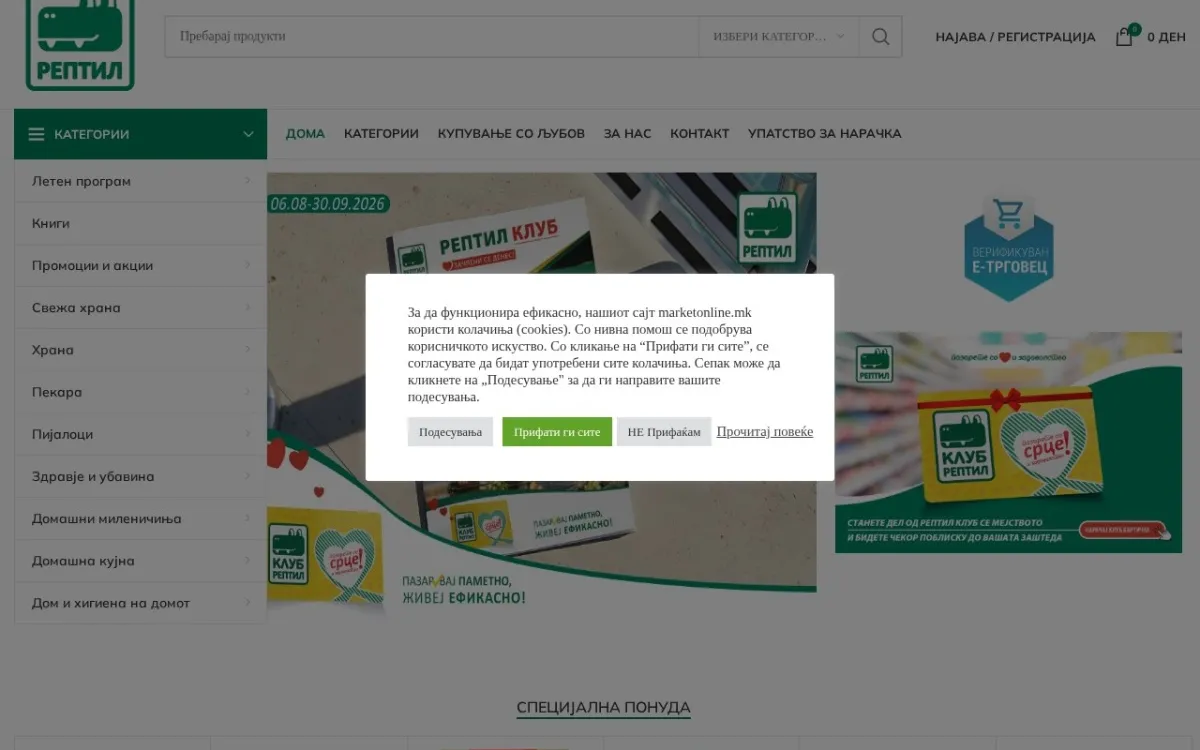Focus the Пребарај продукти search field
Image resolution: width=1200 pixels, height=750 pixels.
click(x=432, y=36)
